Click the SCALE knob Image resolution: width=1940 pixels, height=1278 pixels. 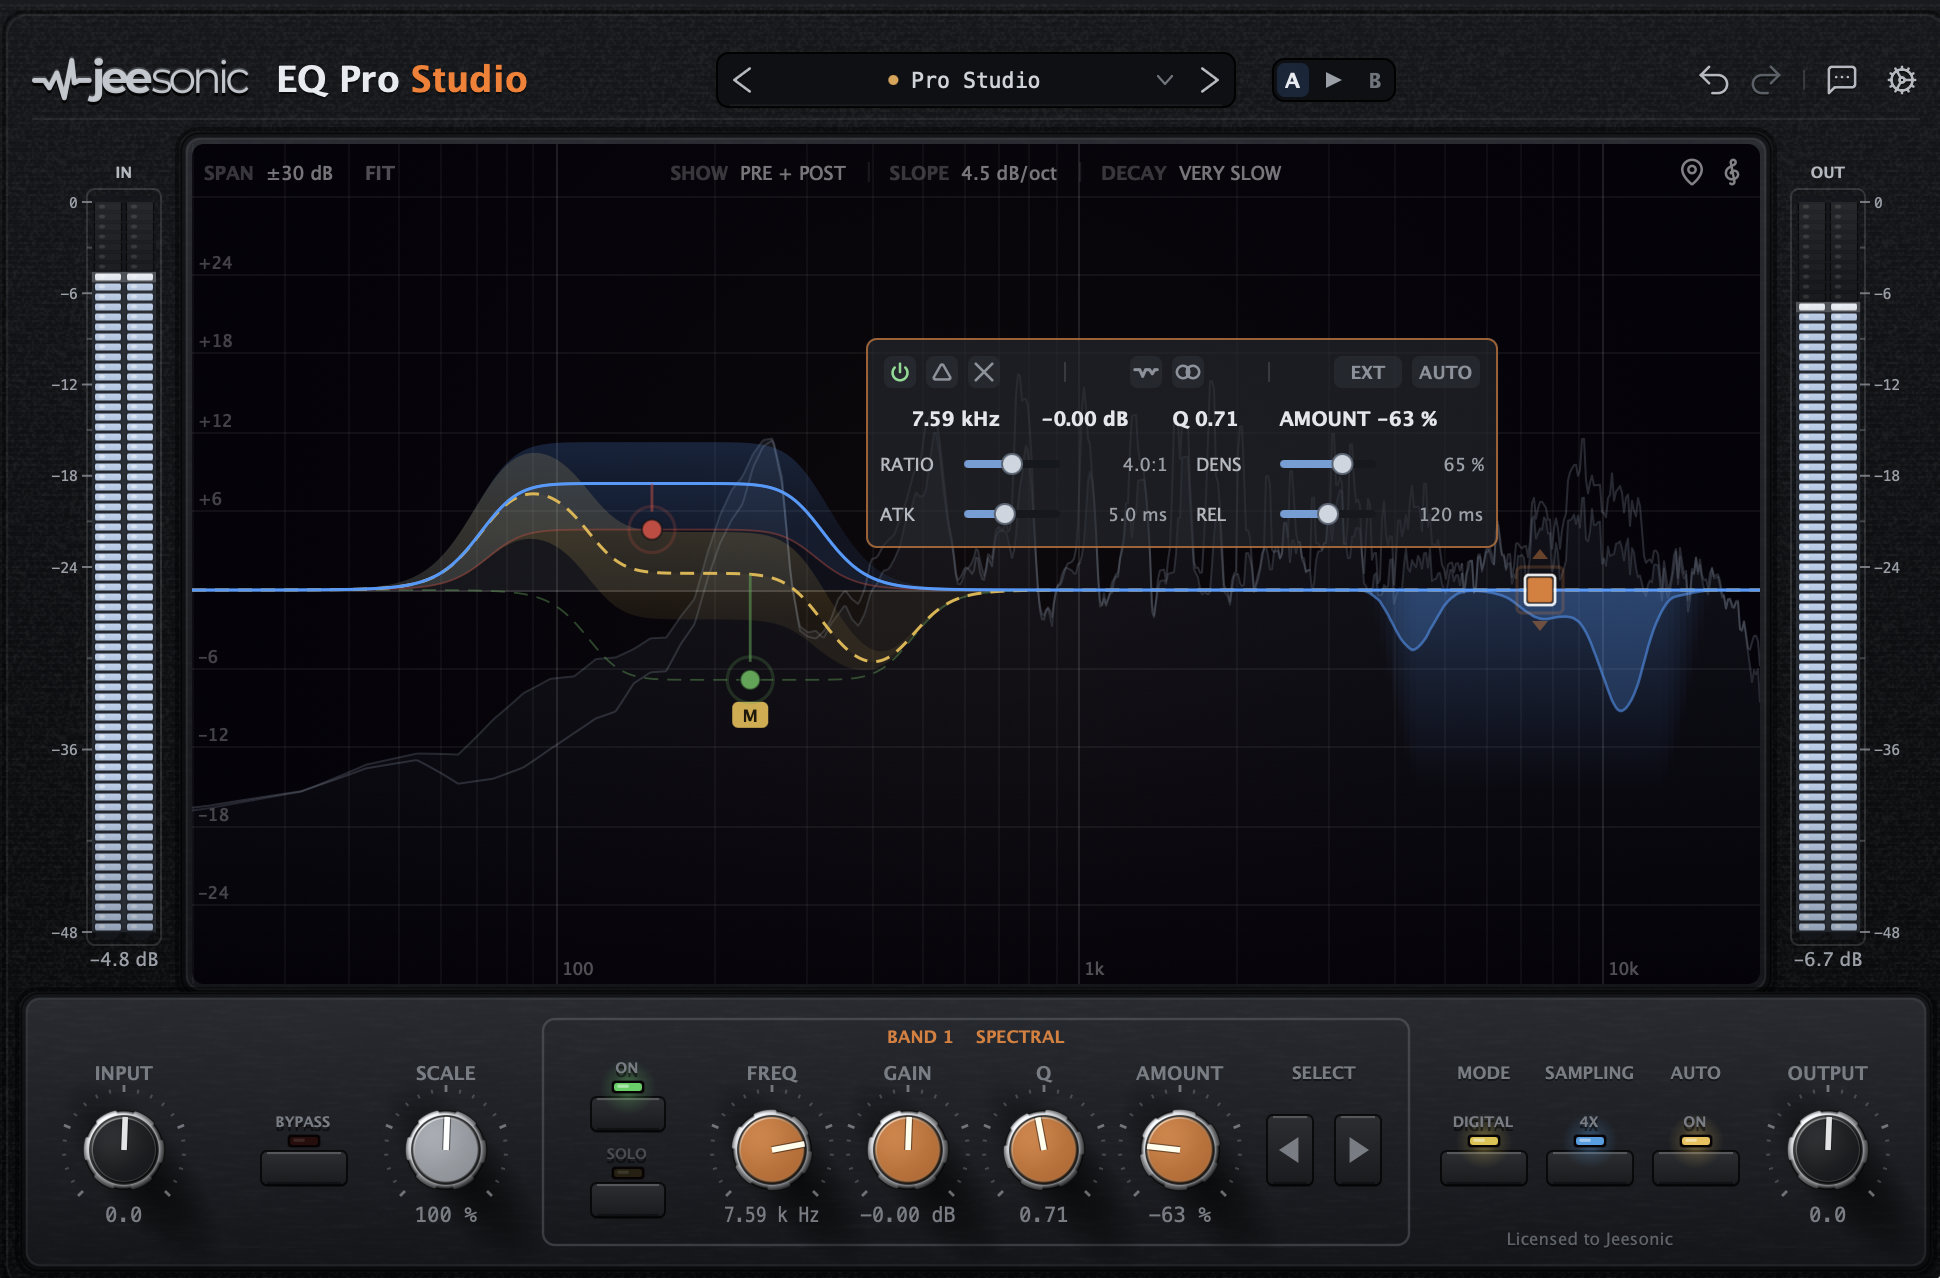(x=445, y=1149)
